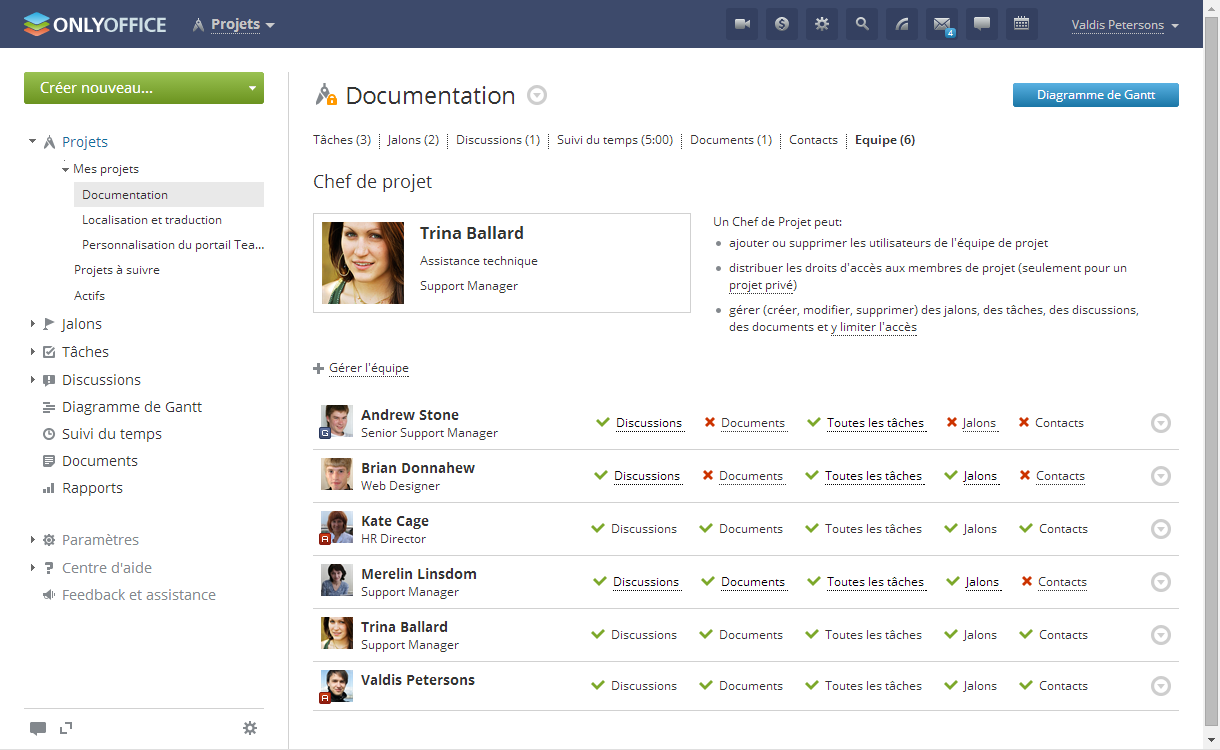Switch to the Discussions (1) tab

coord(498,140)
